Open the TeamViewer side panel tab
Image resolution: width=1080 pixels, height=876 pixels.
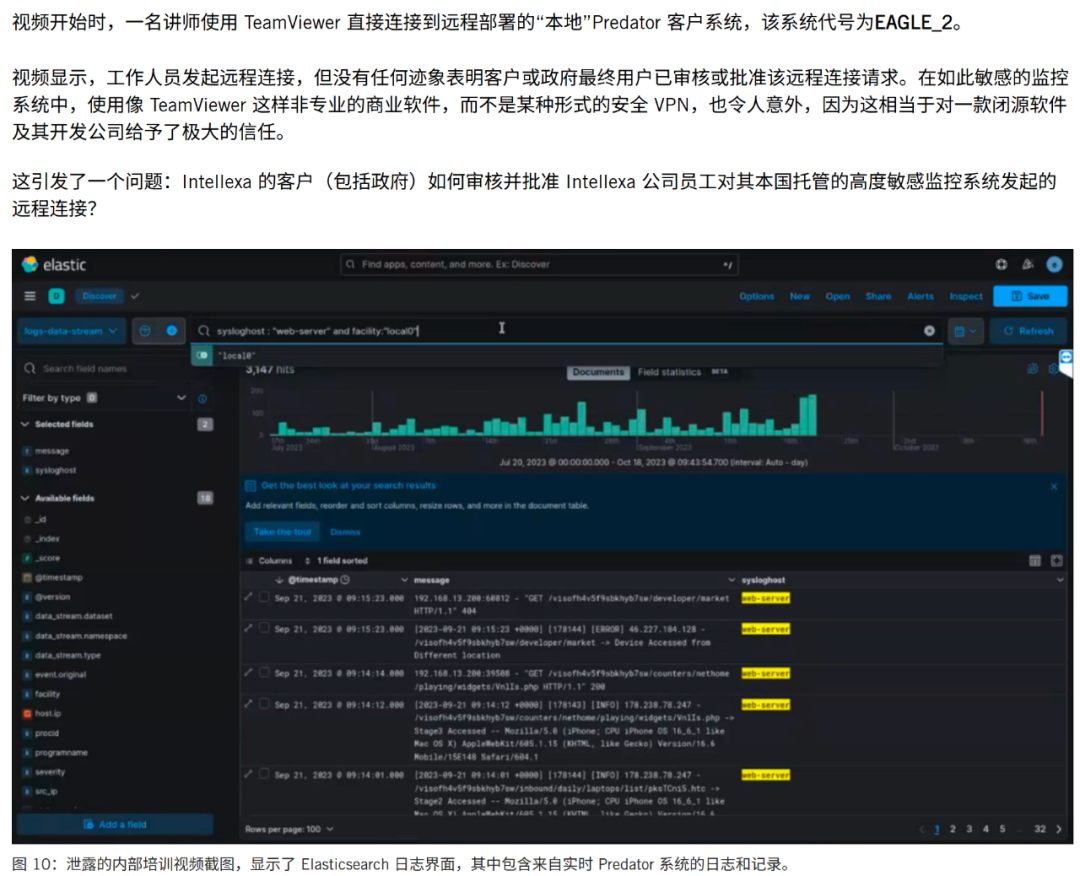(1066, 357)
